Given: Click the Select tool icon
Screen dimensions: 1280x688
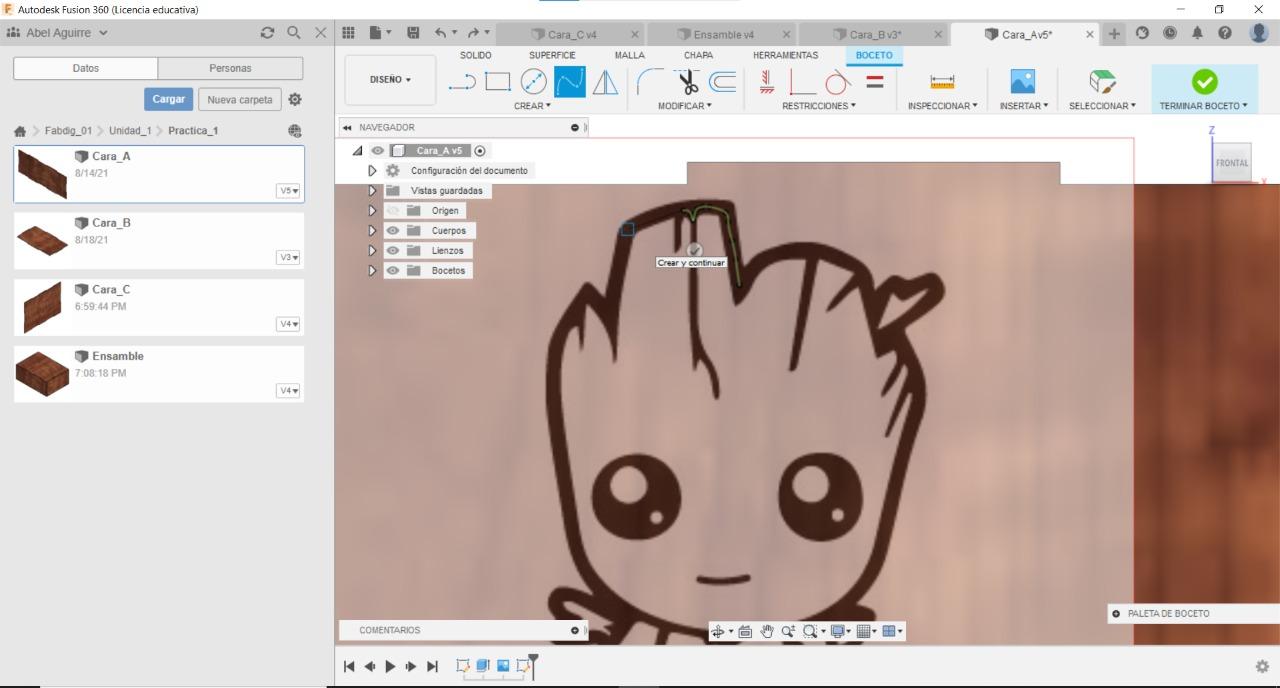Looking at the screenshot, I should (x=1102, y=82).
